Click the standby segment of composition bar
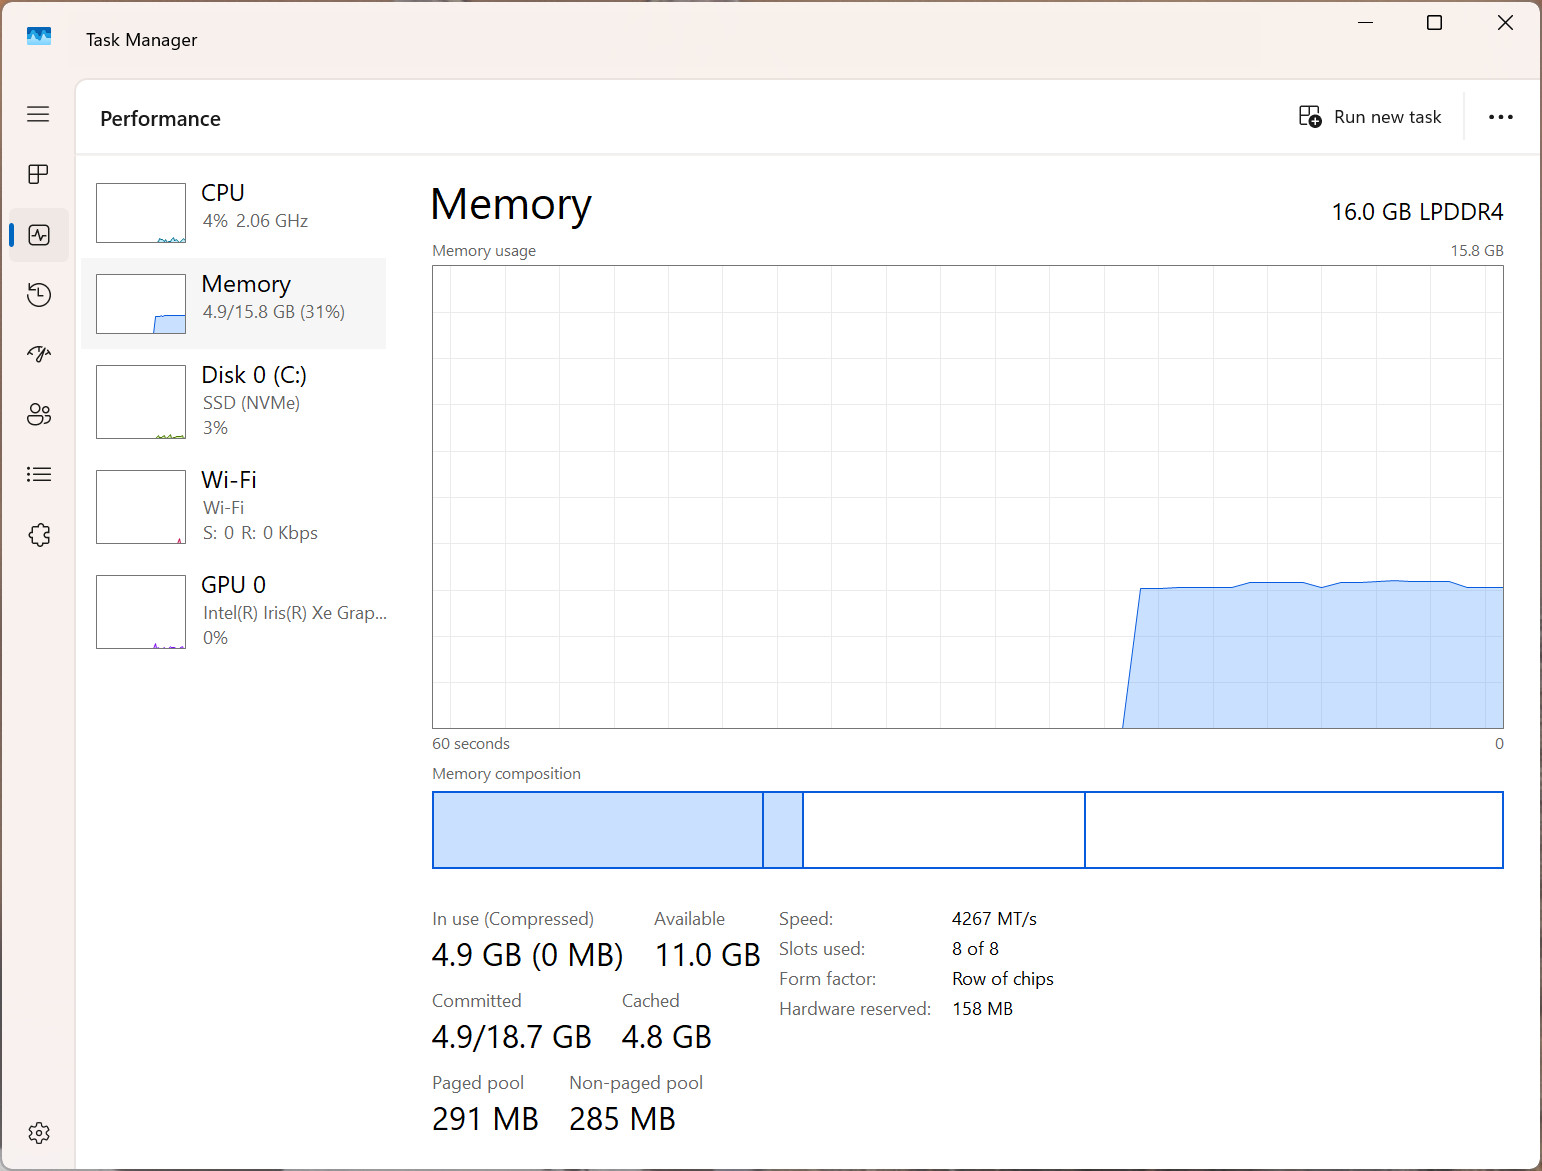 pos(944,830)
